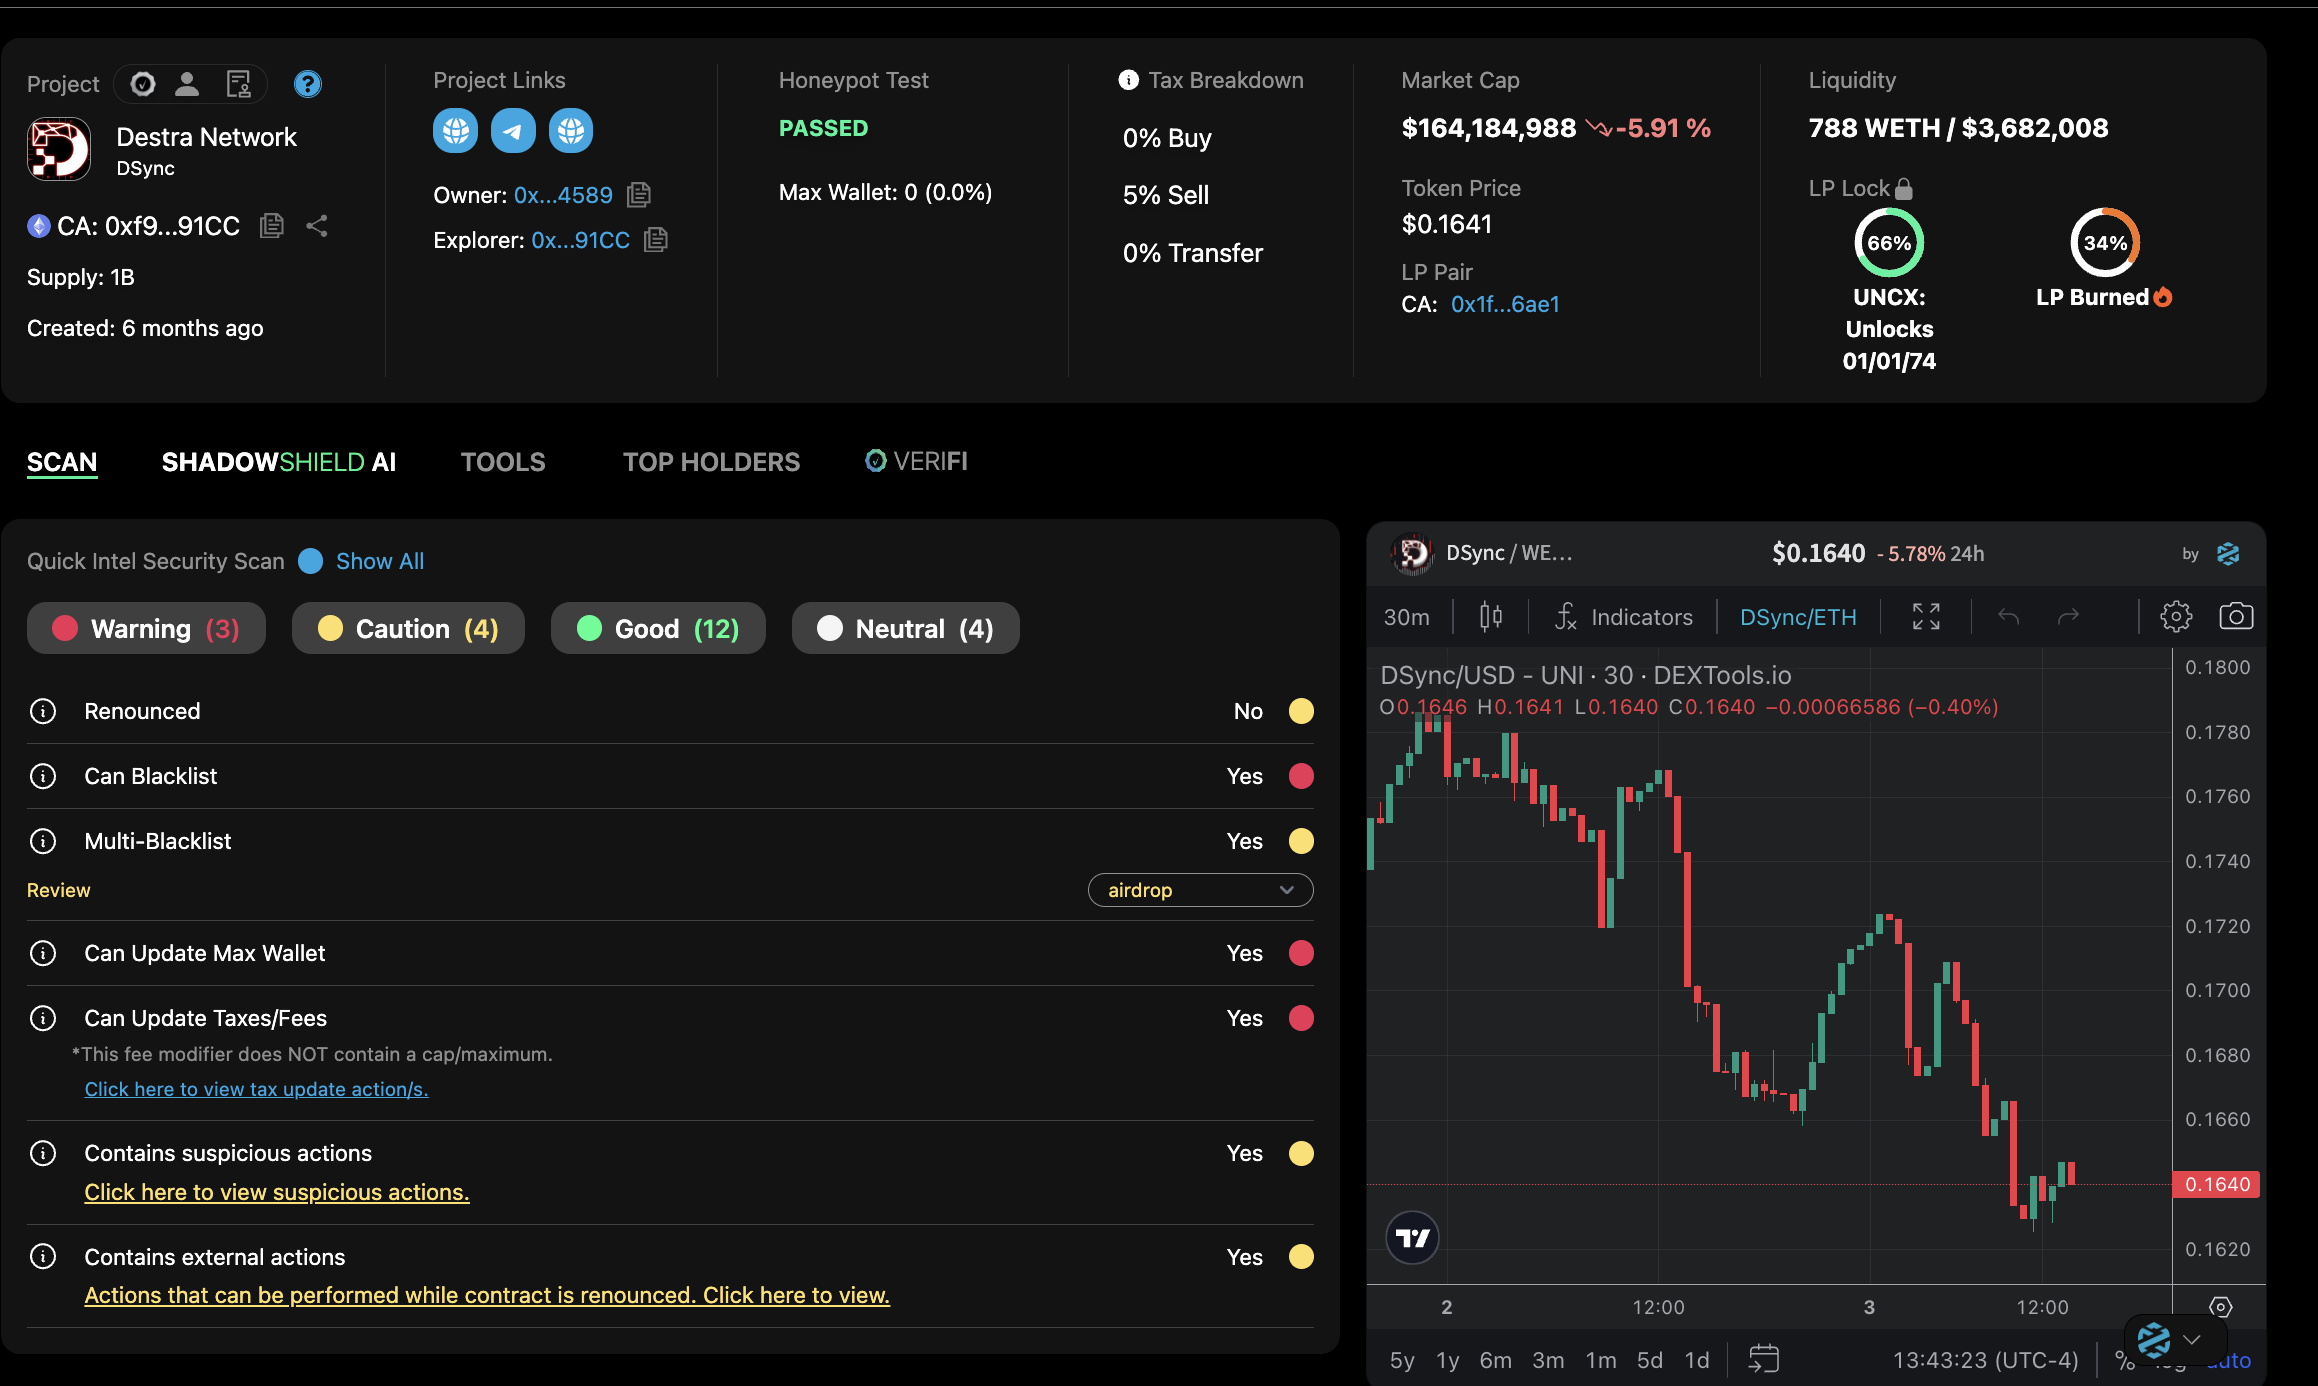2318x1386 pixels.
Task: Toggle the Show All scan switch
Action: [311, 561]
